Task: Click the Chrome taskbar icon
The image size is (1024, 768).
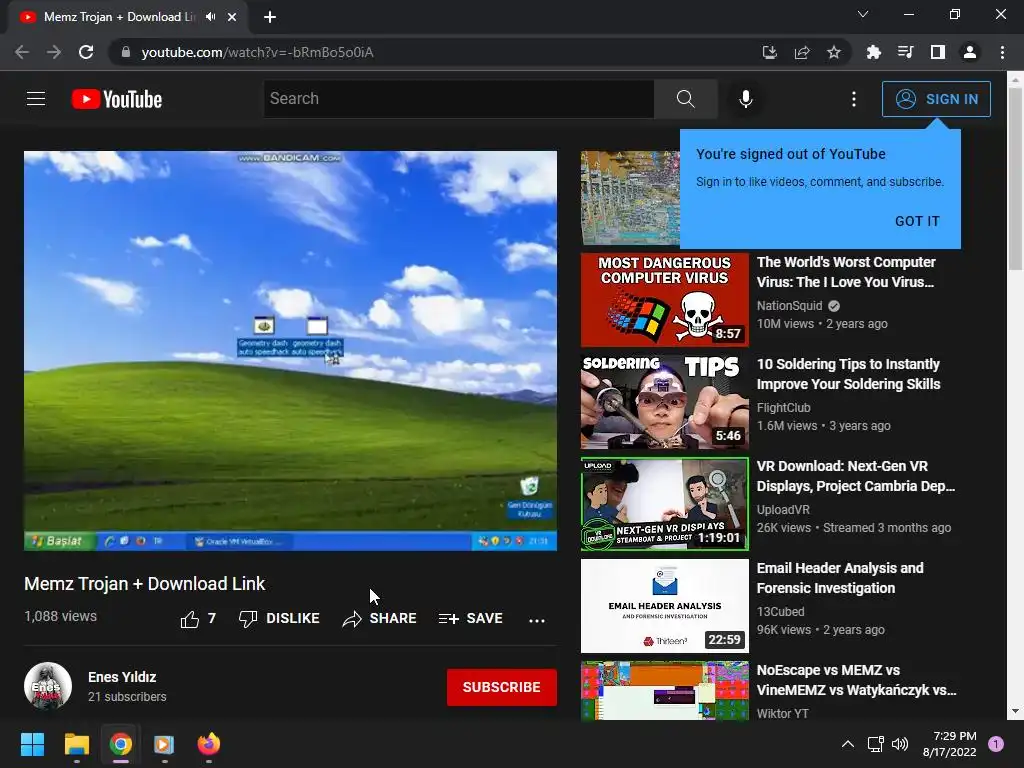Action: 121,744
